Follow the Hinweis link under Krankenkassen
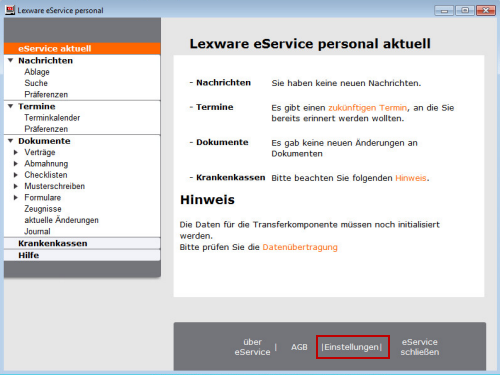 [411, 178]
